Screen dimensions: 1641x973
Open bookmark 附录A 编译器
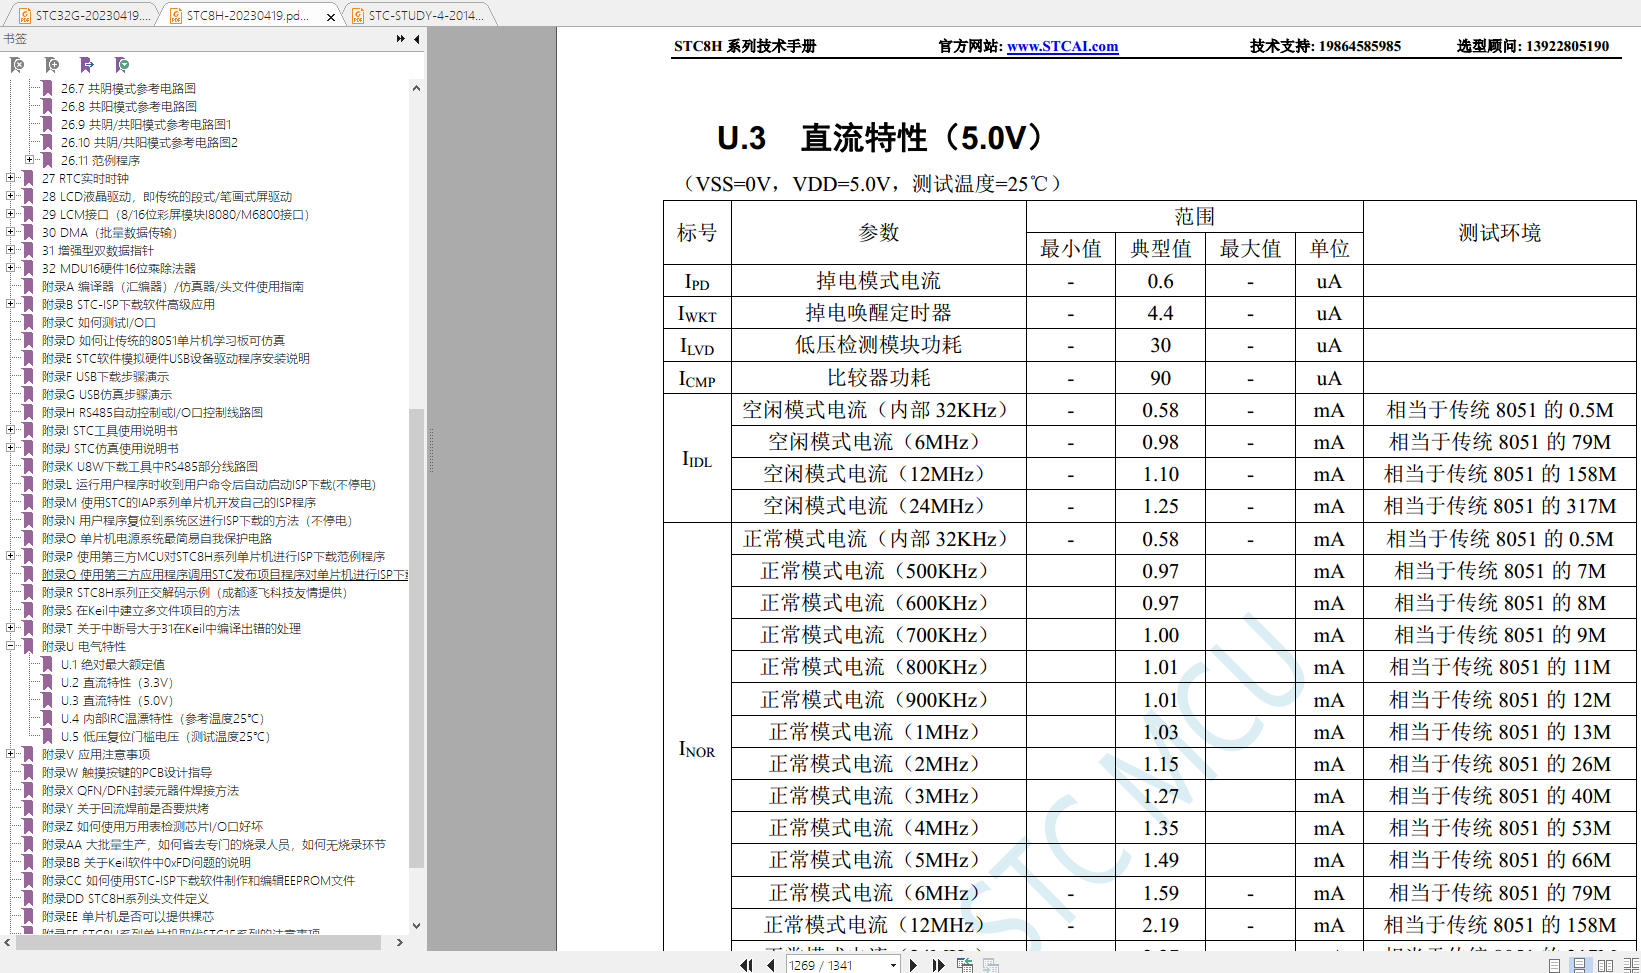[172, 286]
